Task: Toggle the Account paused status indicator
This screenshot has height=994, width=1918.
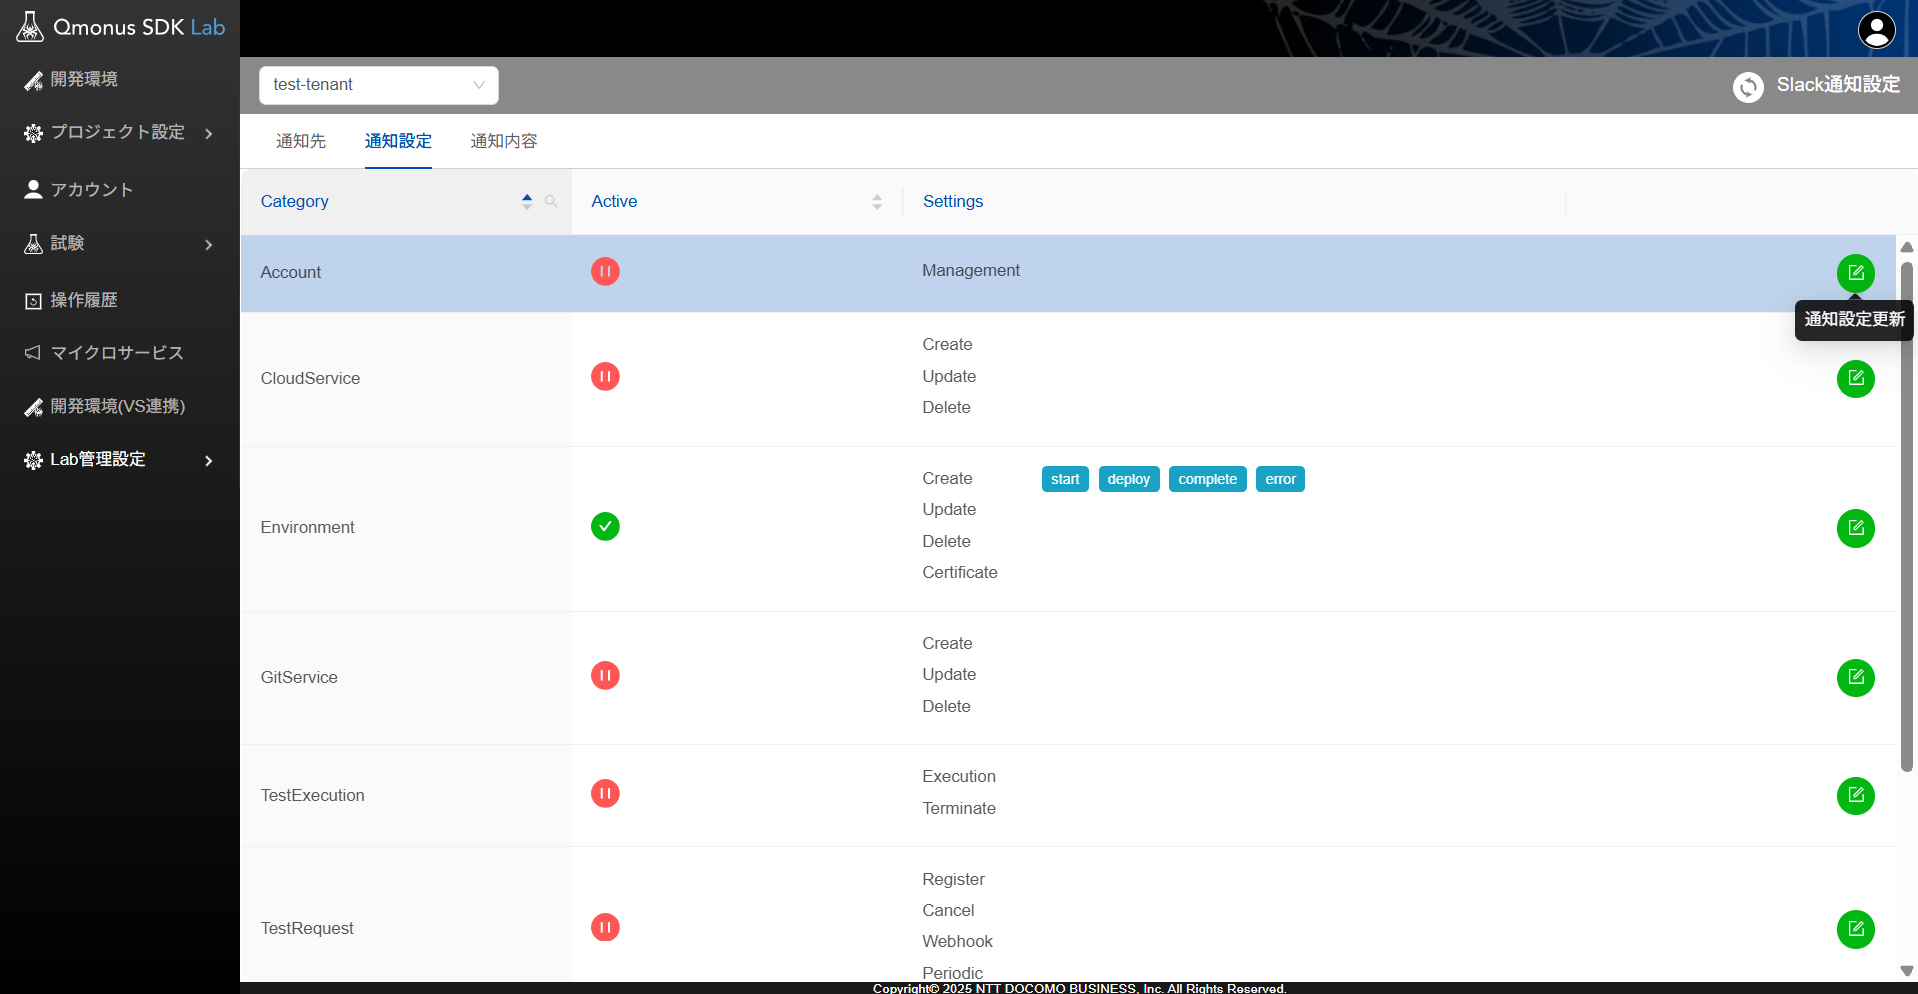Action: 605,271
